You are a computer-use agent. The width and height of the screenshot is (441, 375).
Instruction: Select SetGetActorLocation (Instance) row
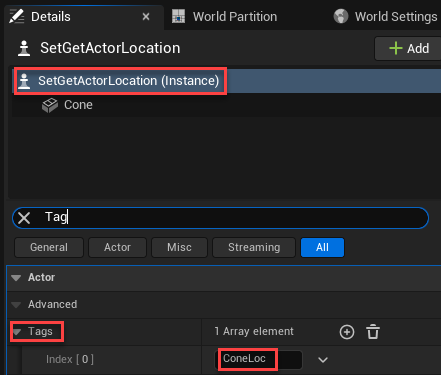(227, 81)
